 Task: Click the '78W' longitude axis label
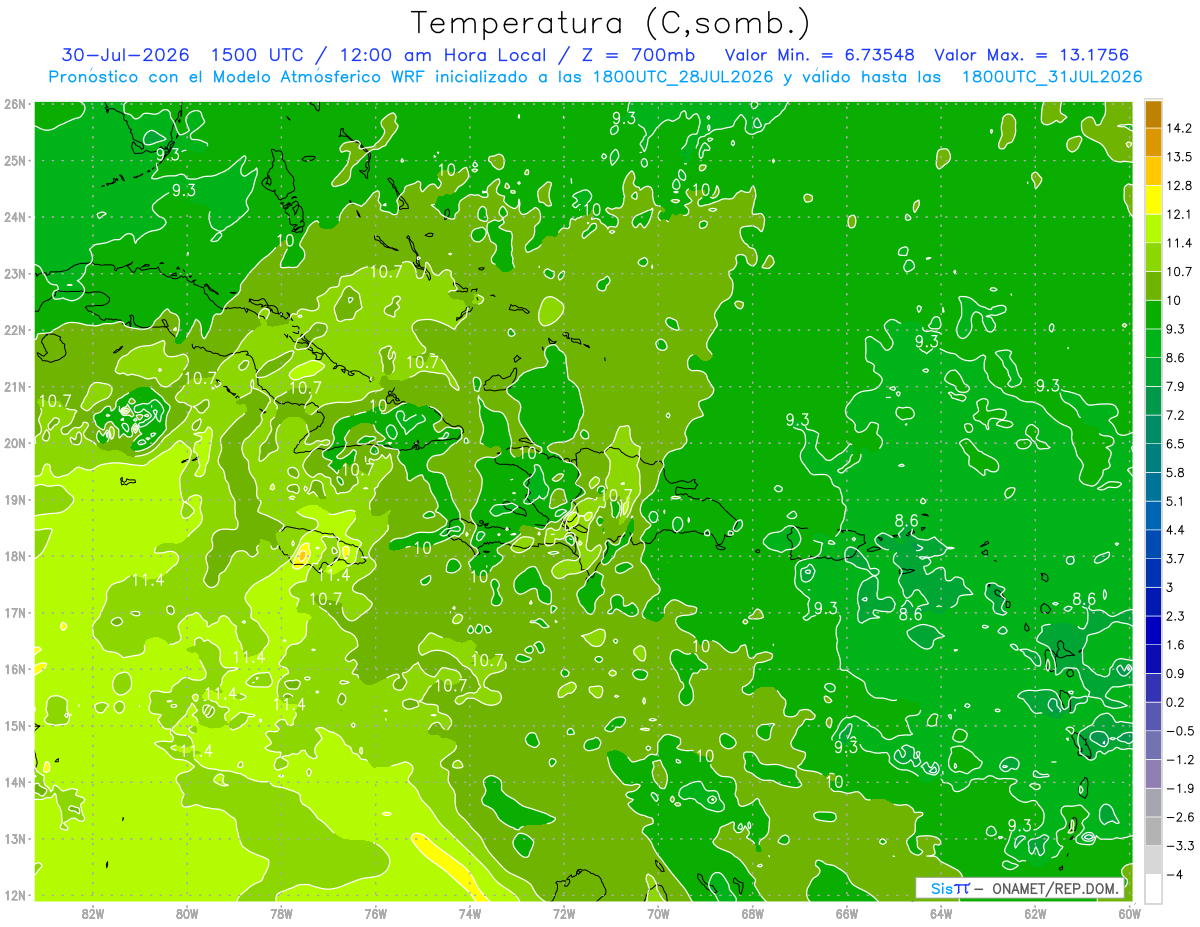[x=281, y=913]
